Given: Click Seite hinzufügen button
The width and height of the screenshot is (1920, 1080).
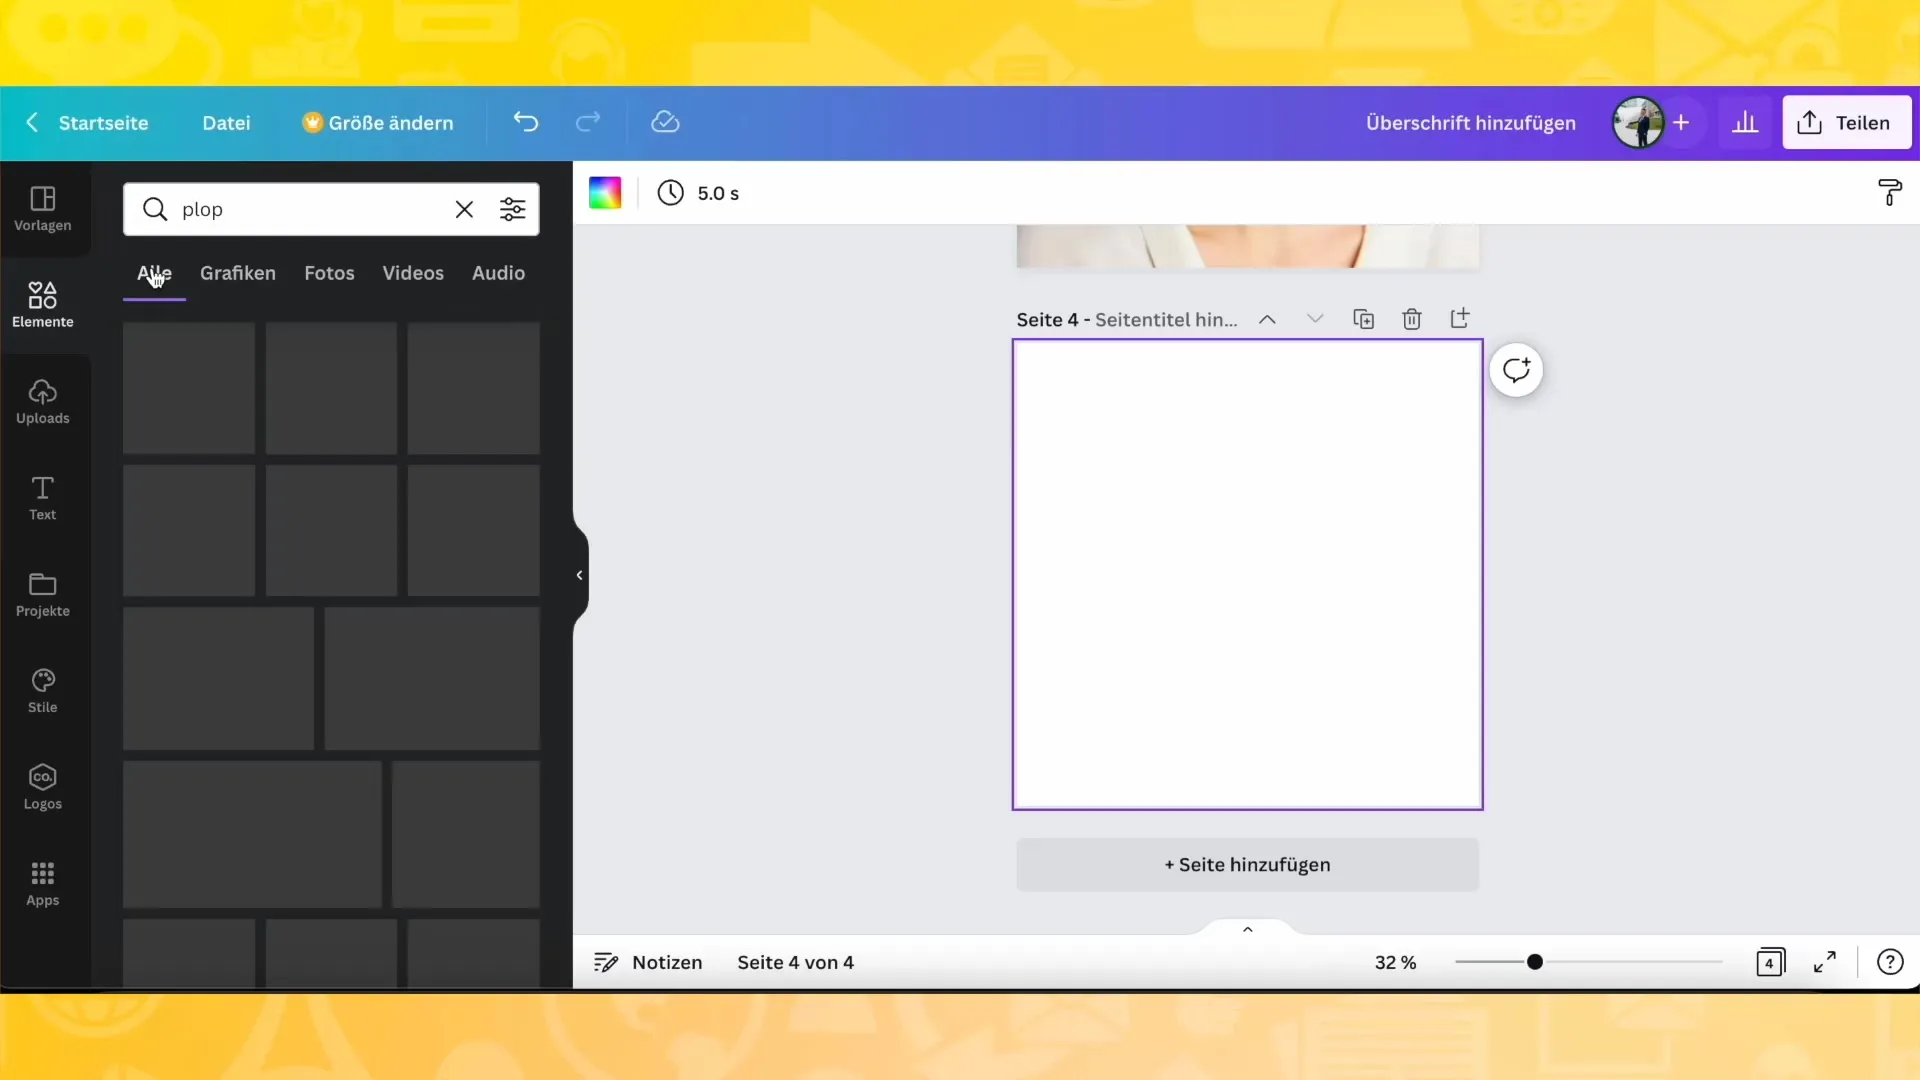Looking at the screenshot, I should 1247,864.
